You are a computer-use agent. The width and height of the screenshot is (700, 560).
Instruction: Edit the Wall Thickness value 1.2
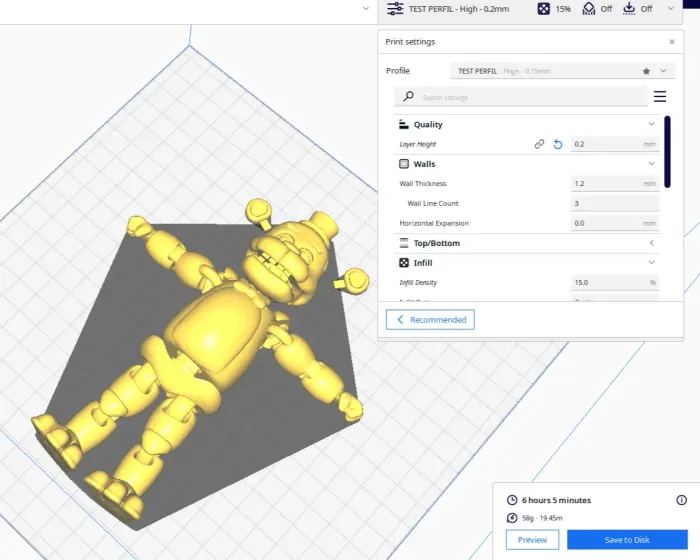click(614, 184)
